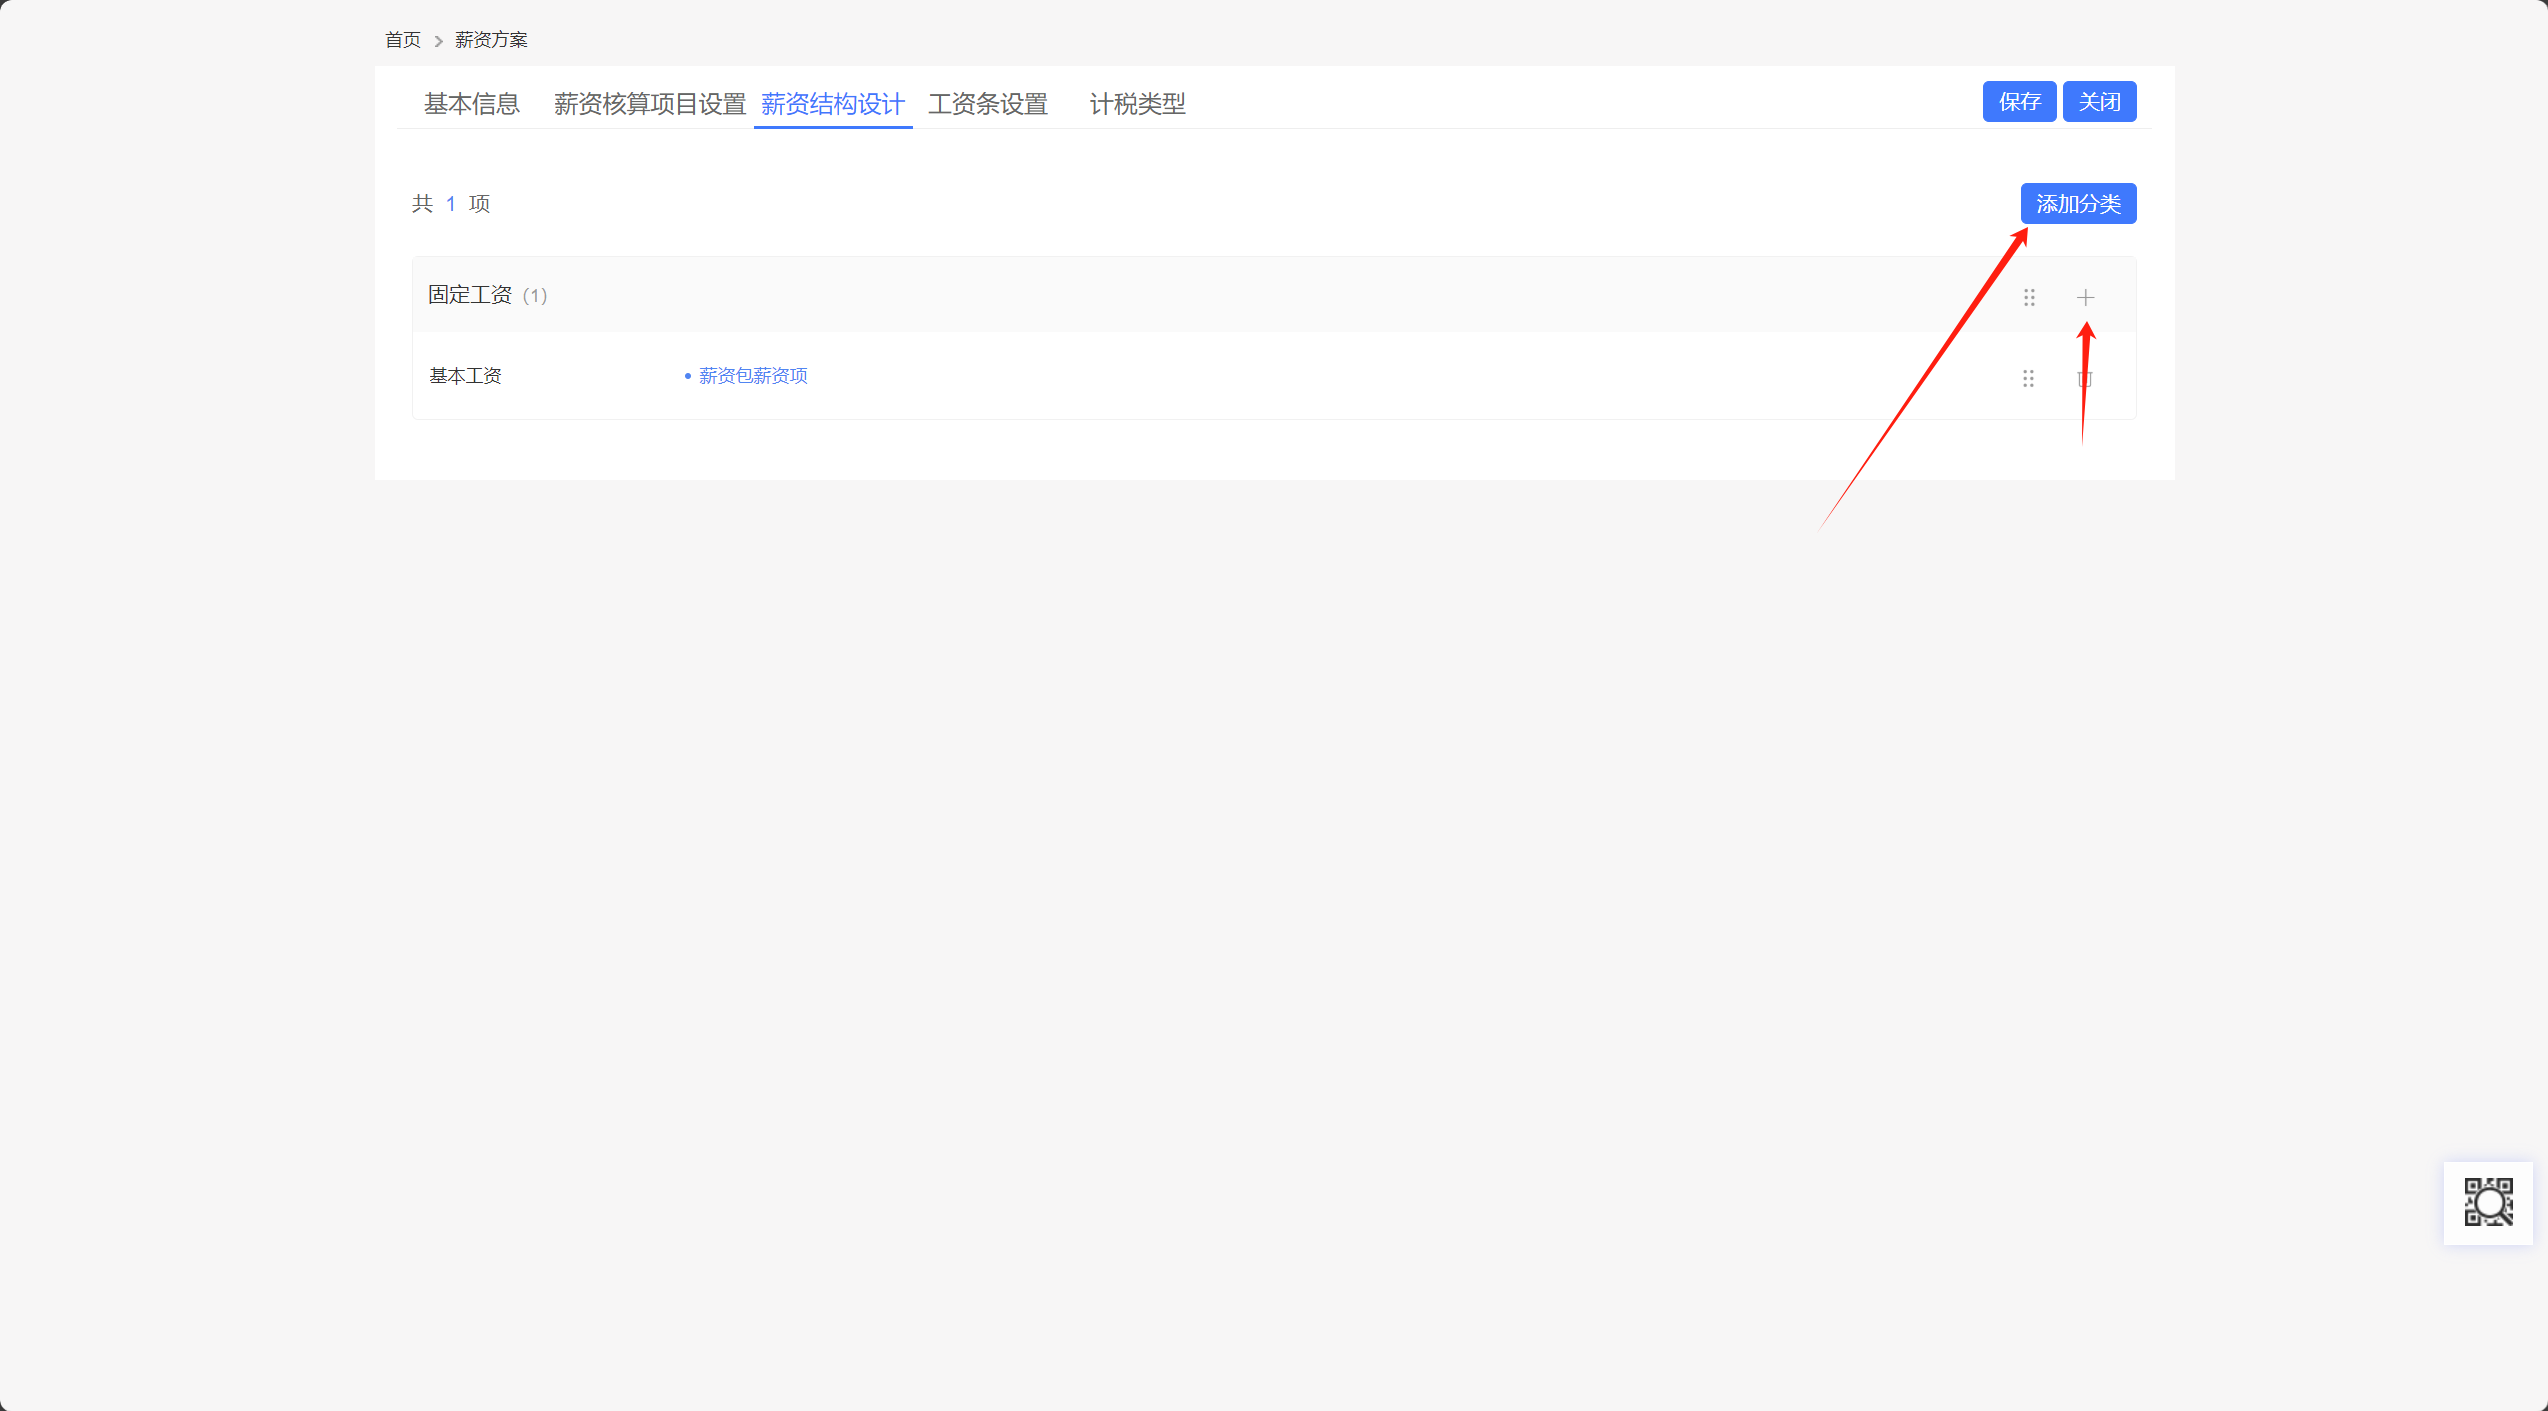Open the QR code scanner icon

[2488, 1202]
